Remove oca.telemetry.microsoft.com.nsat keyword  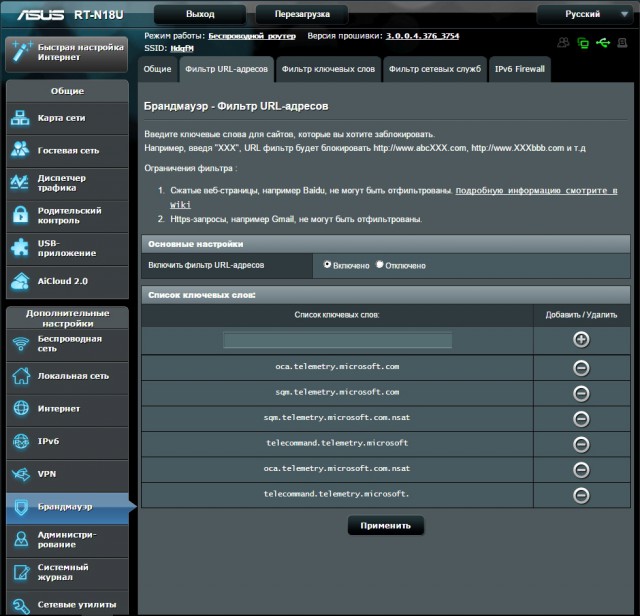581,470
